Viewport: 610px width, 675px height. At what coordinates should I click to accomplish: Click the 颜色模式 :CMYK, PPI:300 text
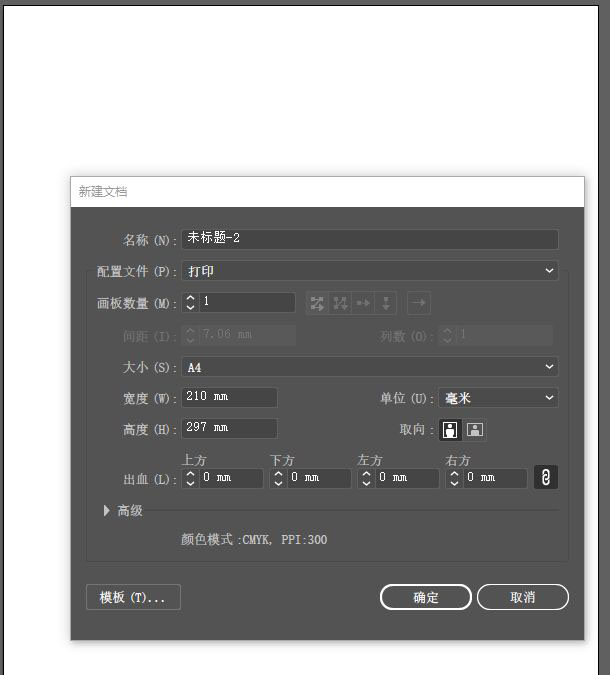click(254, 540)
